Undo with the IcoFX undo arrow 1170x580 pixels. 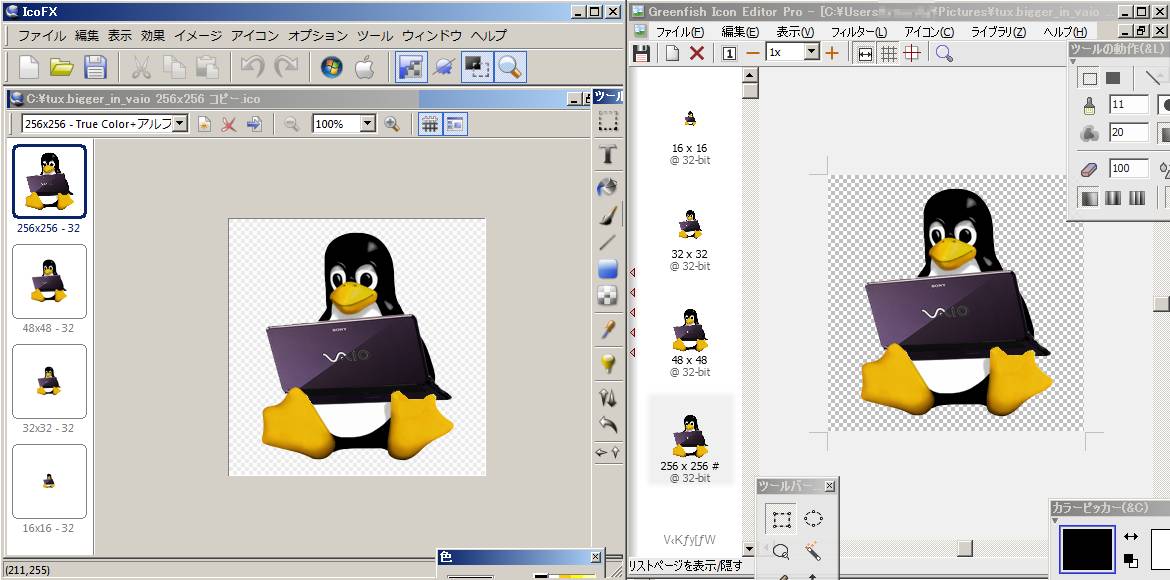[252, 67]
